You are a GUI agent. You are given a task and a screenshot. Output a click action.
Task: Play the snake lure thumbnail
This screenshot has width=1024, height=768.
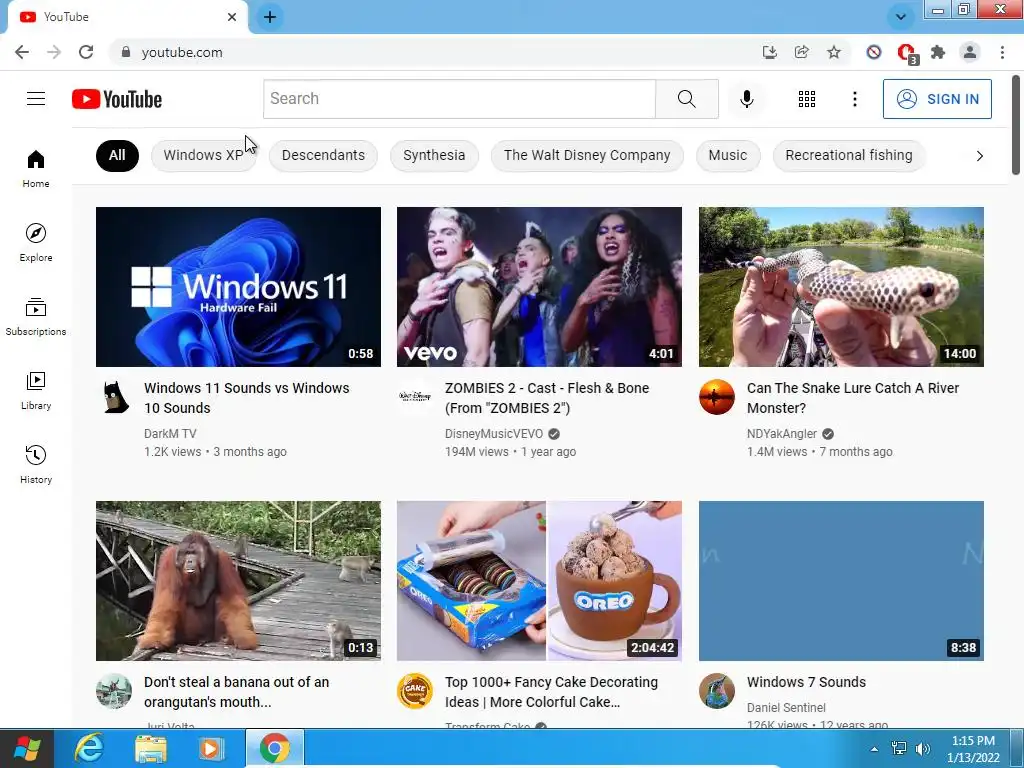(841, 287)
